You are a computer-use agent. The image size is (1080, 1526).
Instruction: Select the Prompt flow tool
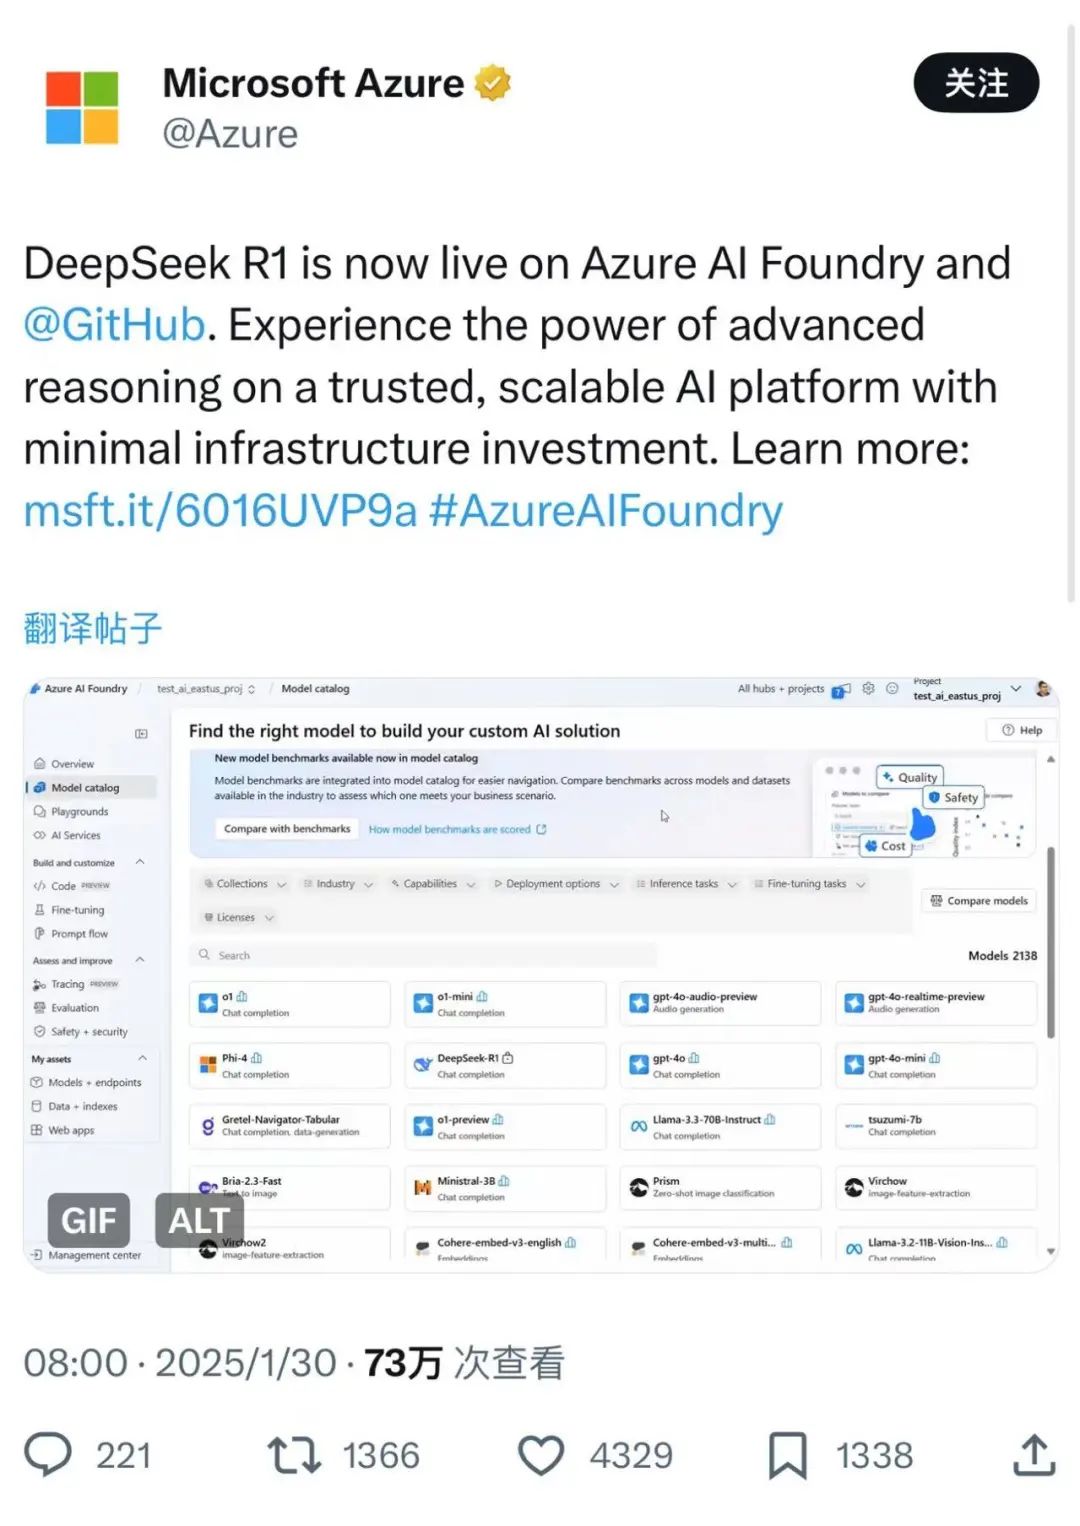(x=79, y=933)
